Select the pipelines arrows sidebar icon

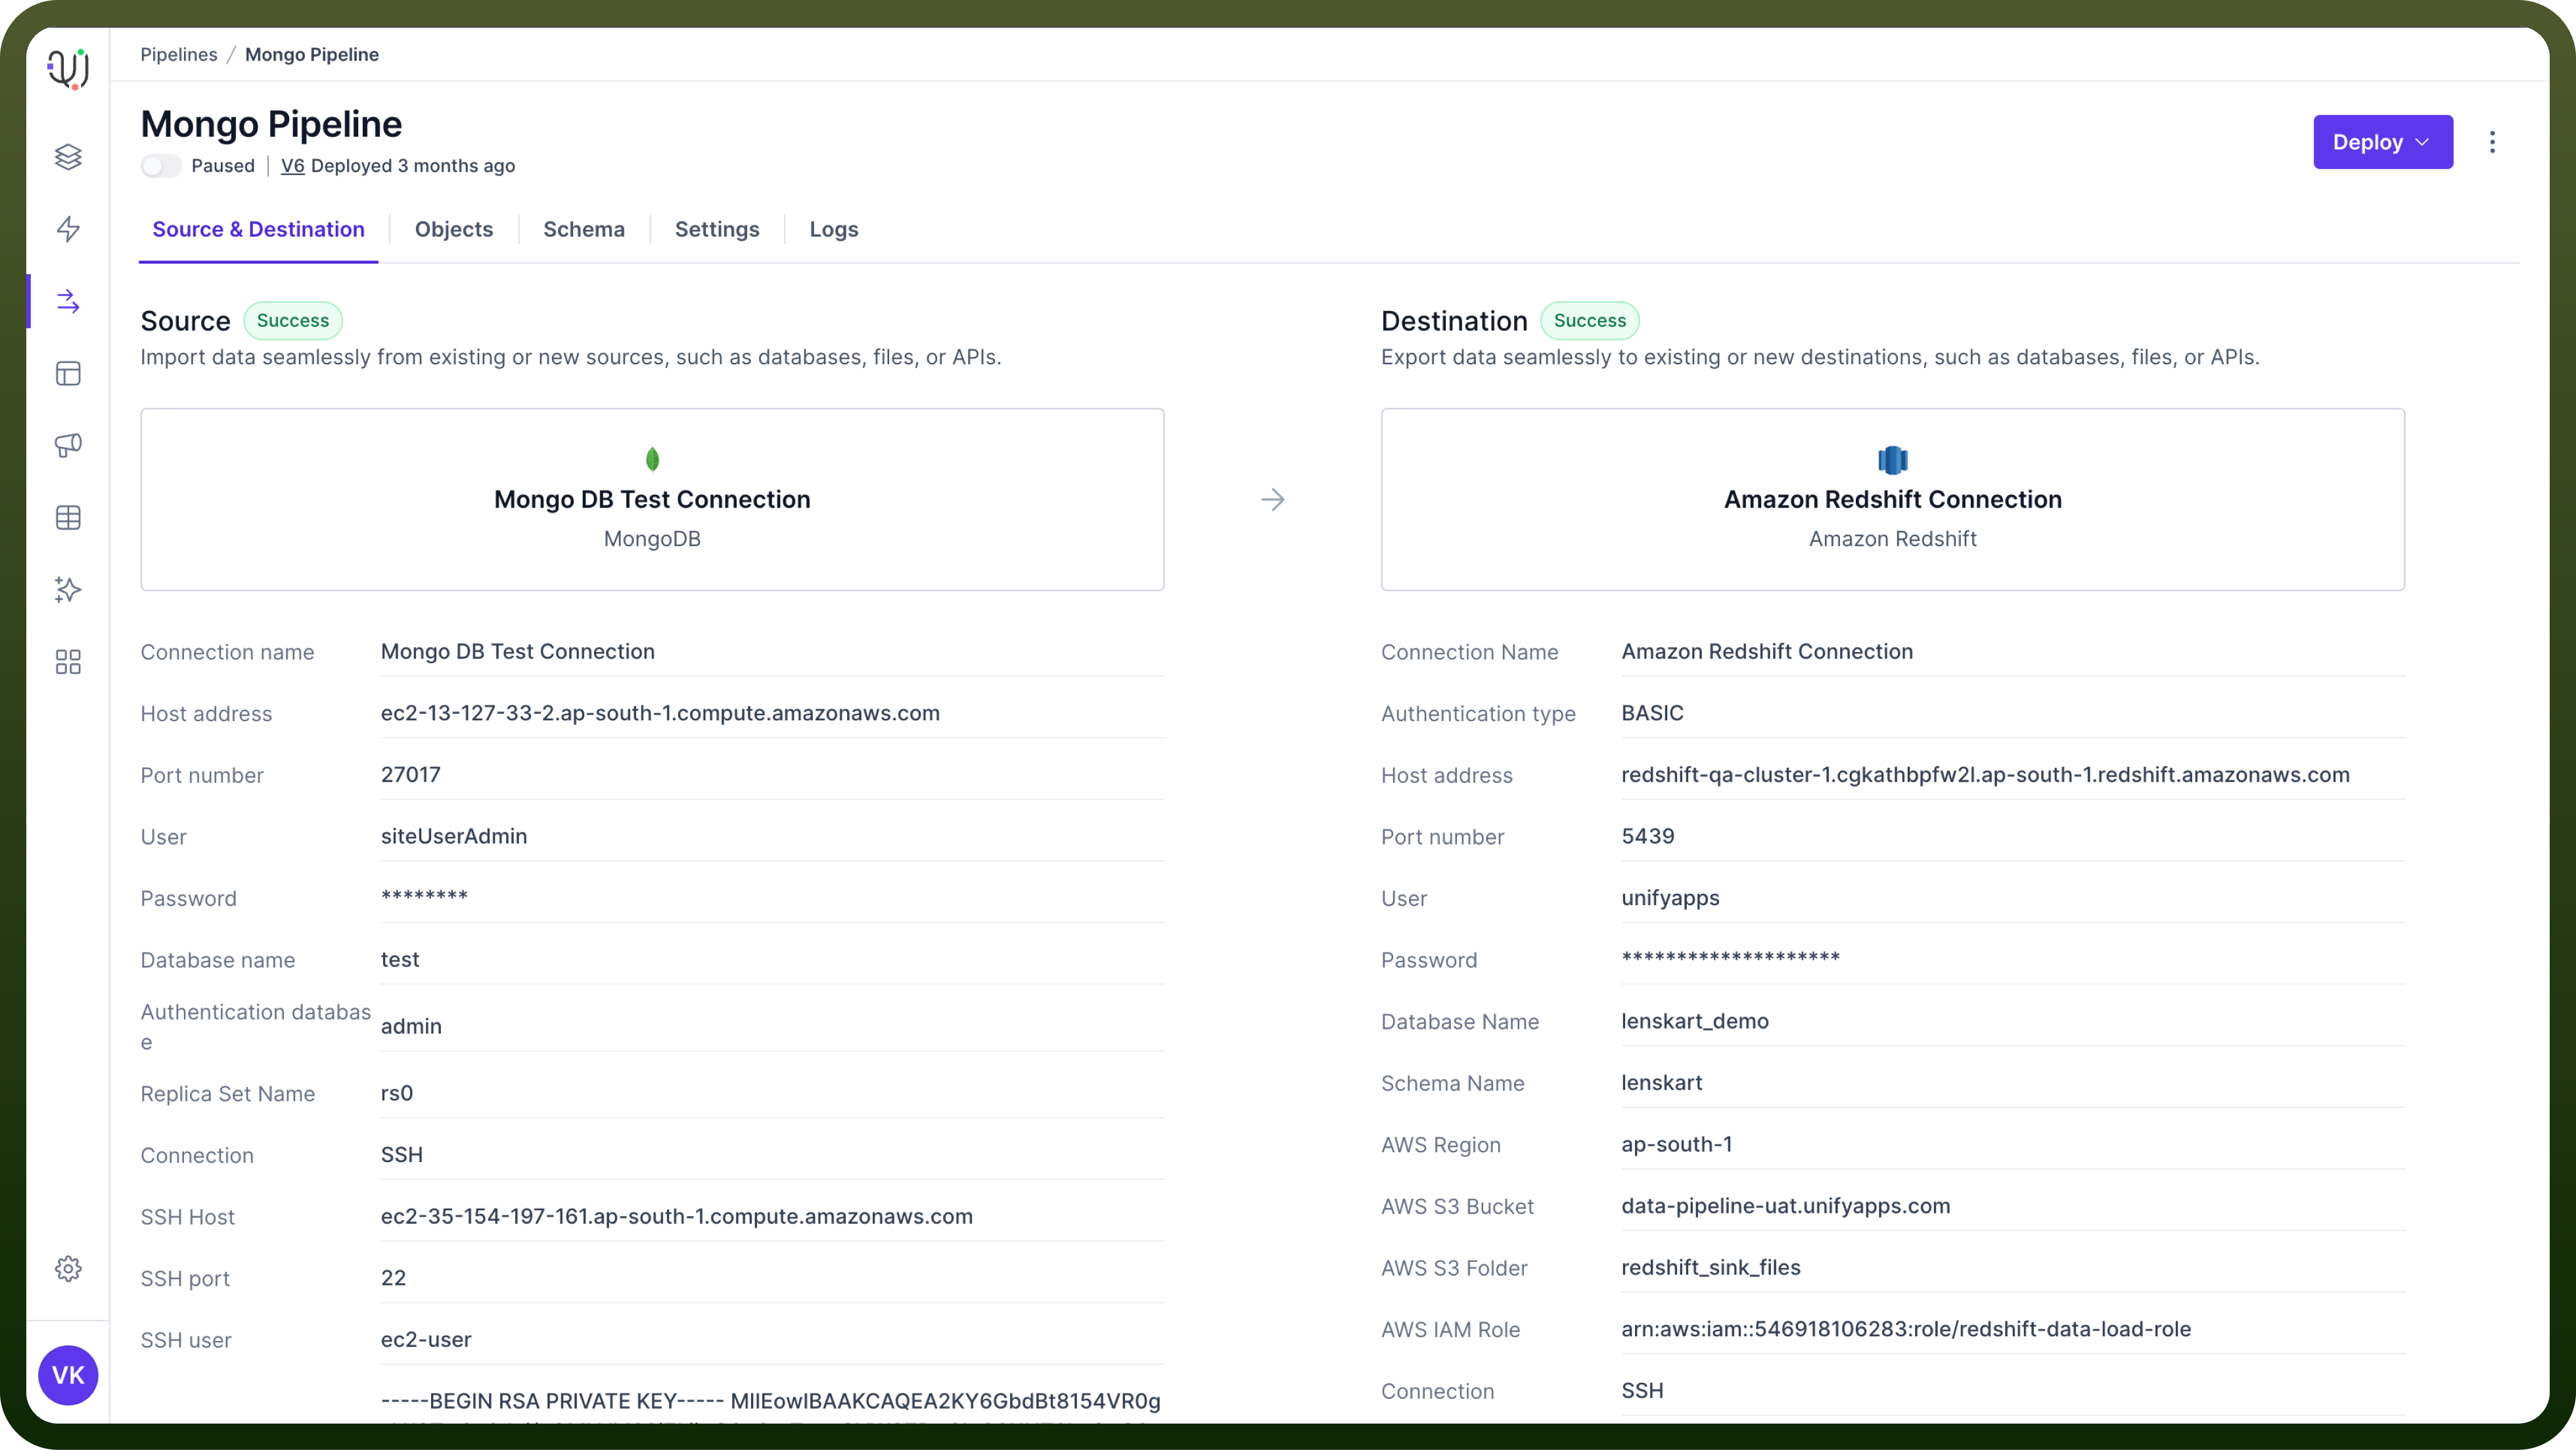tap(68, 301)
